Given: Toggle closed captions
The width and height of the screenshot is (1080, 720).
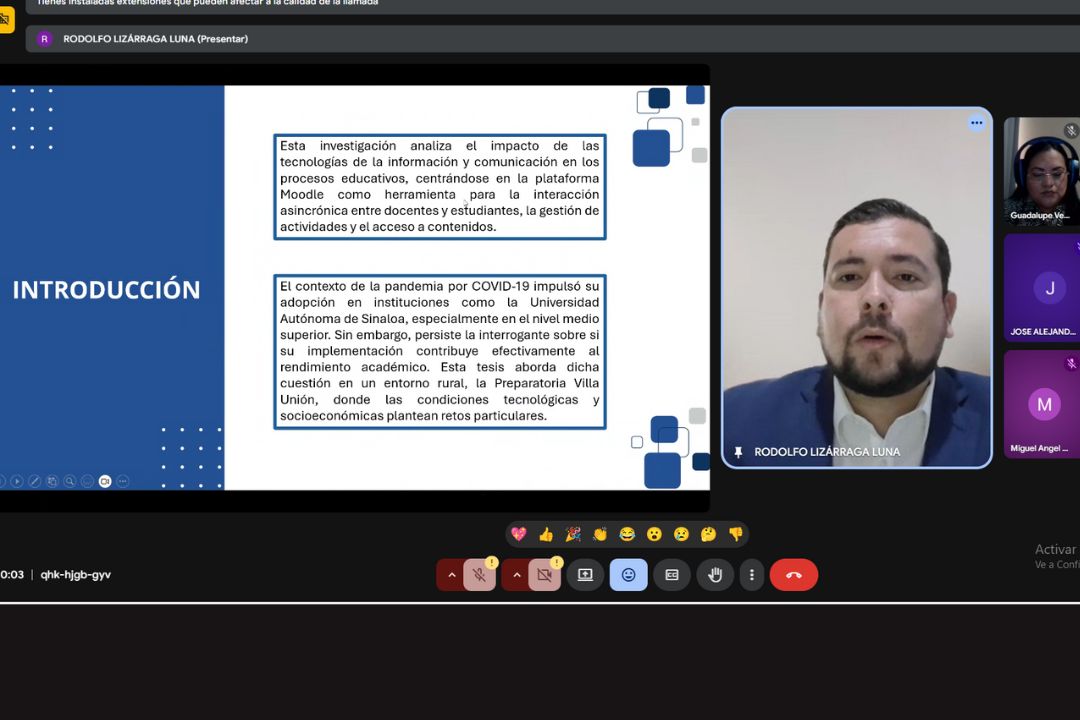Looking at the screenshot, I should (672, 575).
